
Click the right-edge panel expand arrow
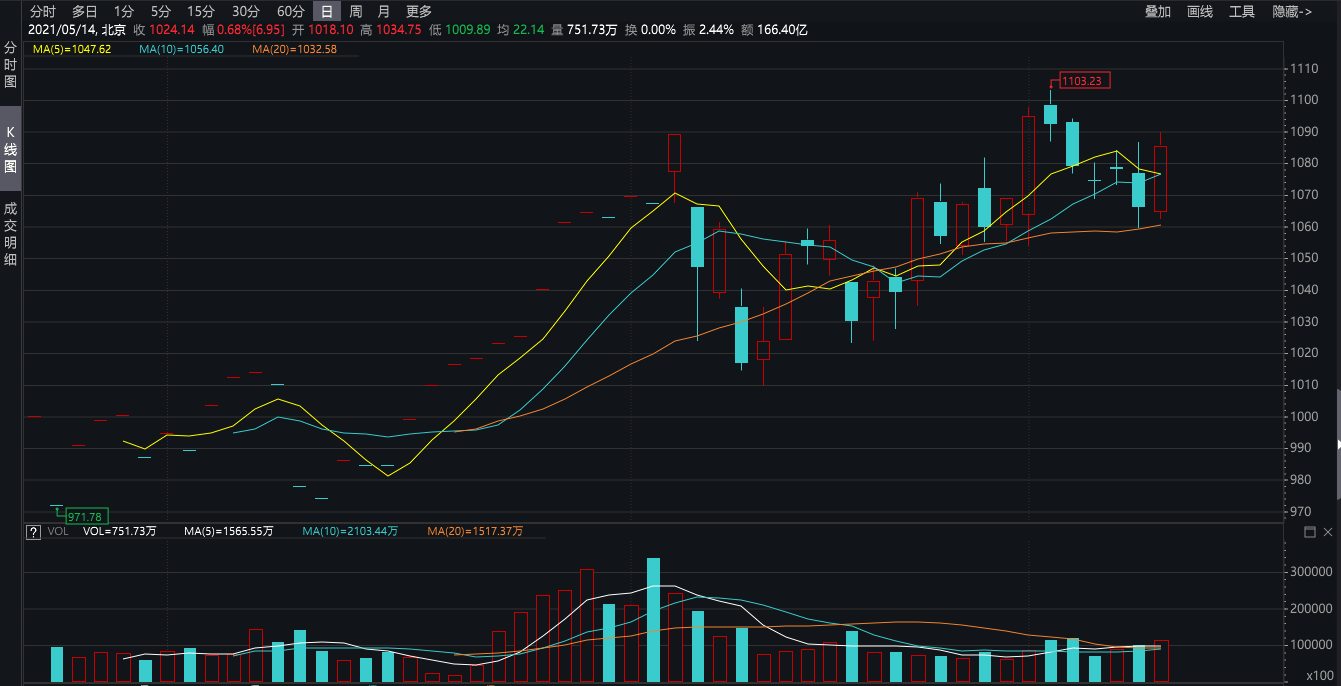[x=1338, y=444]
